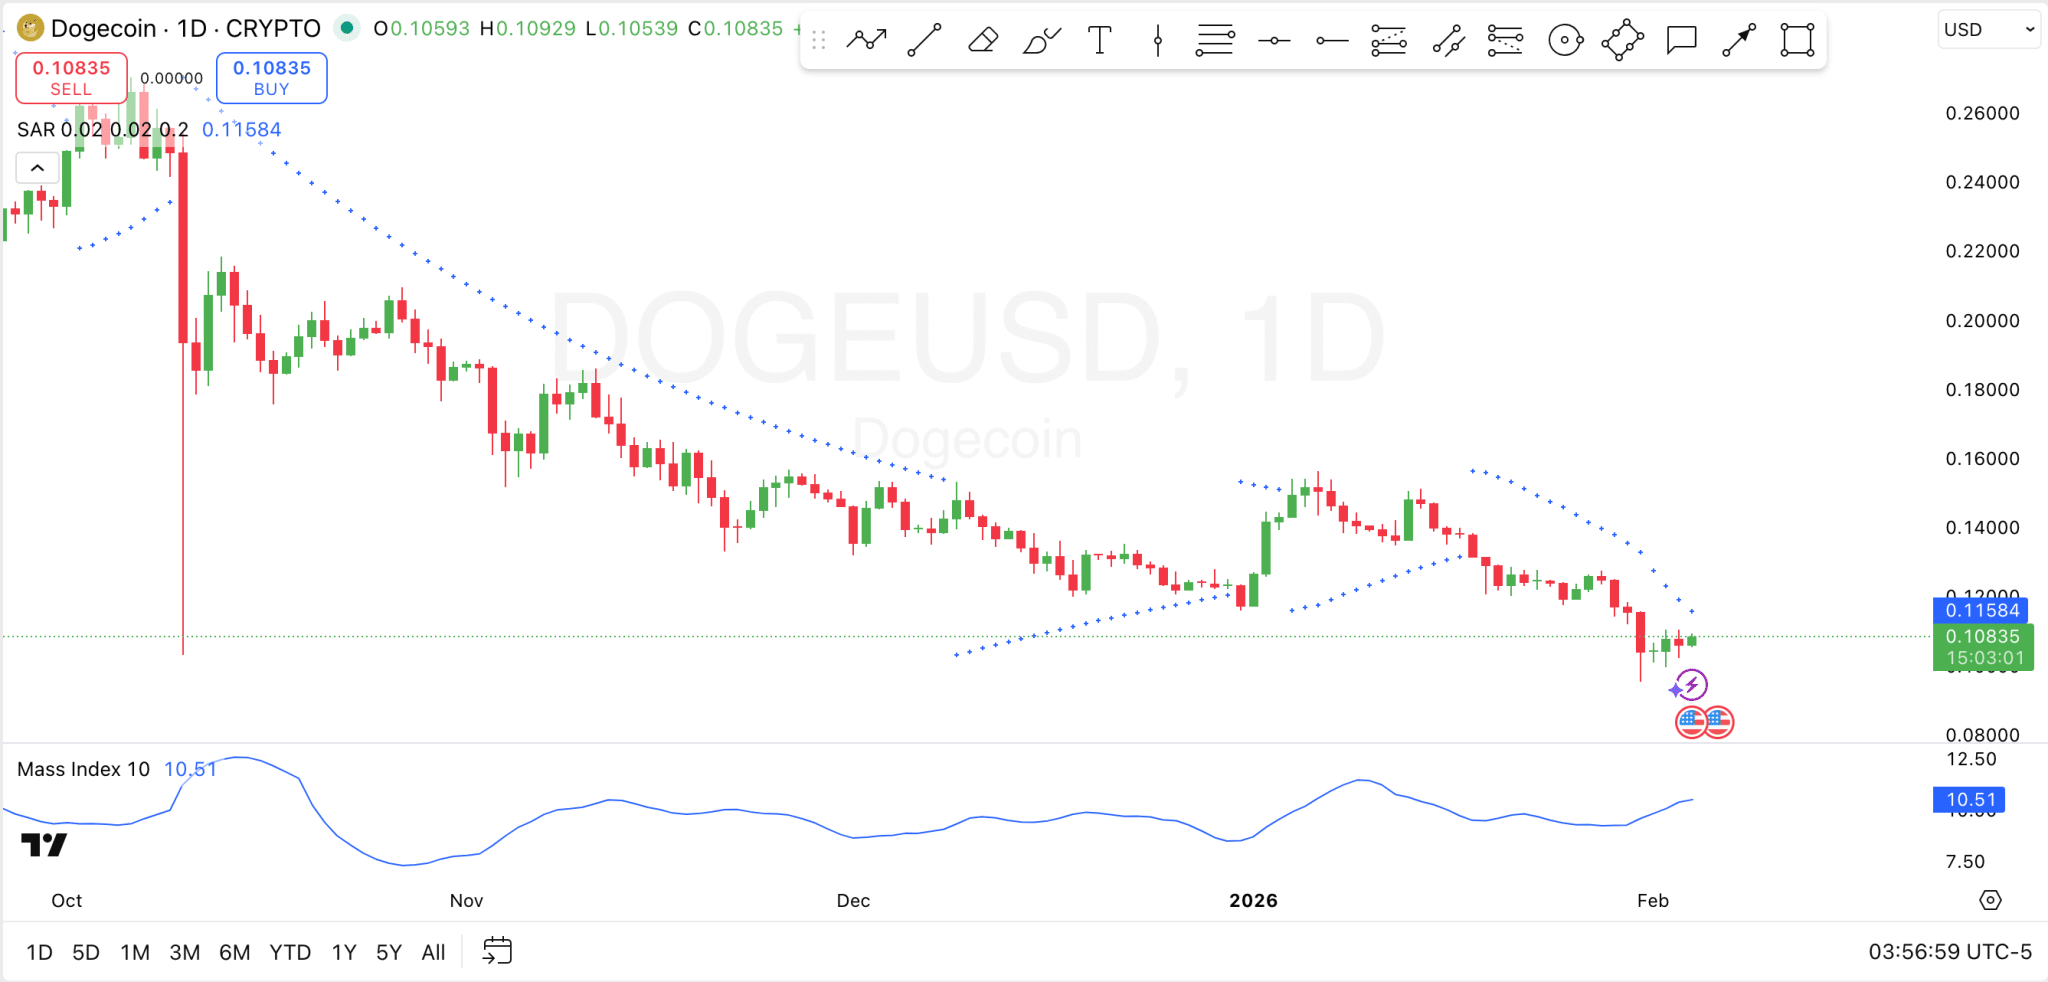Select the Ellipse drawing tool

pyautogui.click(x=1564, y=39)
